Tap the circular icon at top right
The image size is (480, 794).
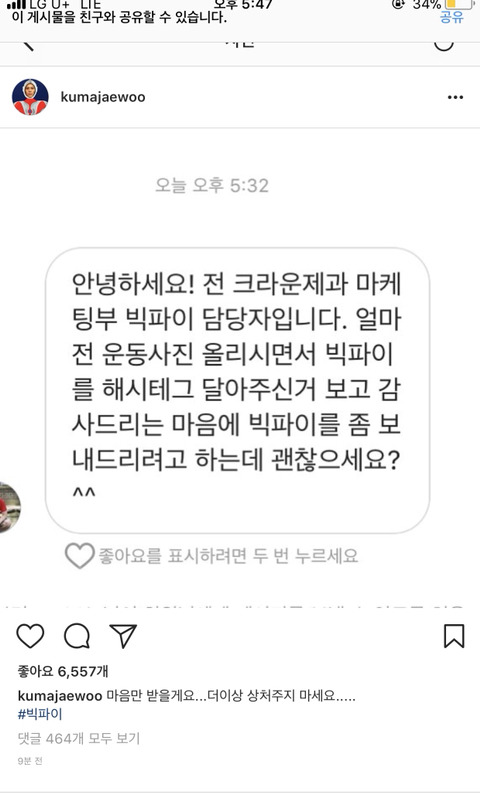pyautogui.click(x=444, y=46)
